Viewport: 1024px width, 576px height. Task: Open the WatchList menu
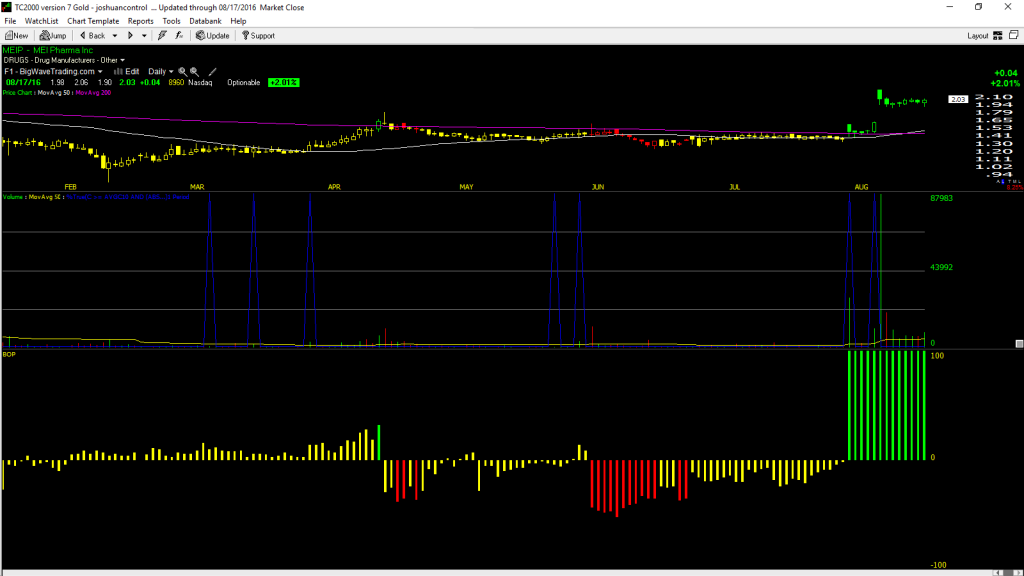[41, 21]
